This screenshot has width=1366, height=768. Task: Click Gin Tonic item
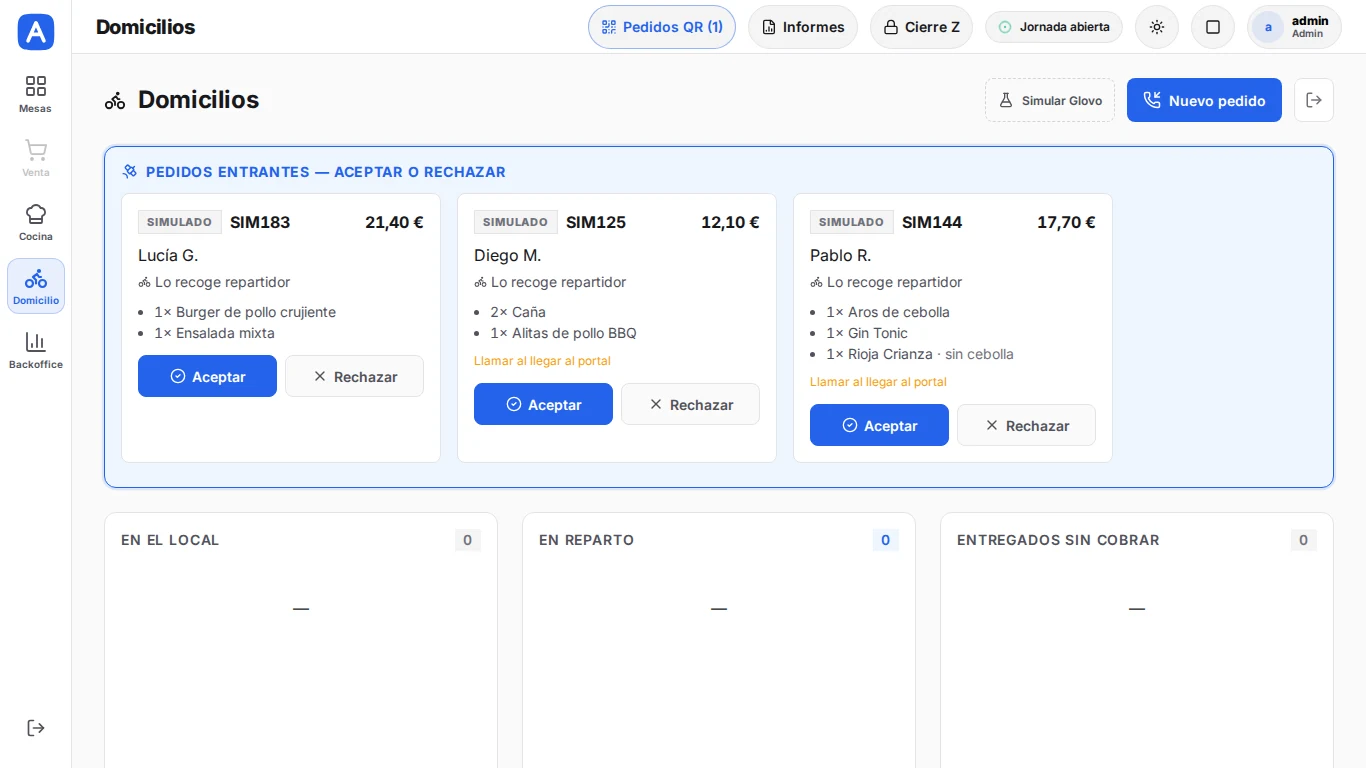click(867, 333)
